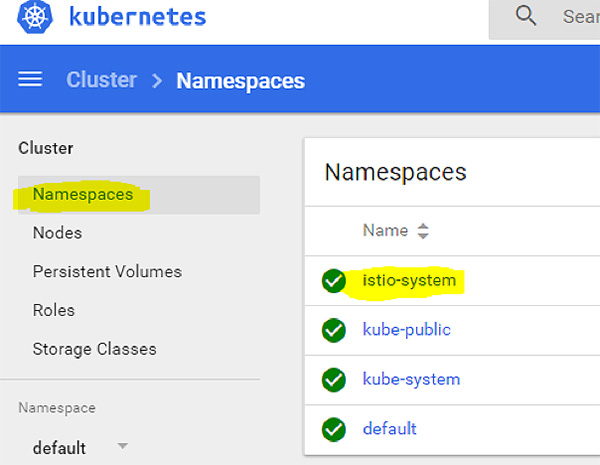Click kube-system green status check icon
Image resolution: width=600 pixels, height=465 pixels.
[x=334, y=380]
